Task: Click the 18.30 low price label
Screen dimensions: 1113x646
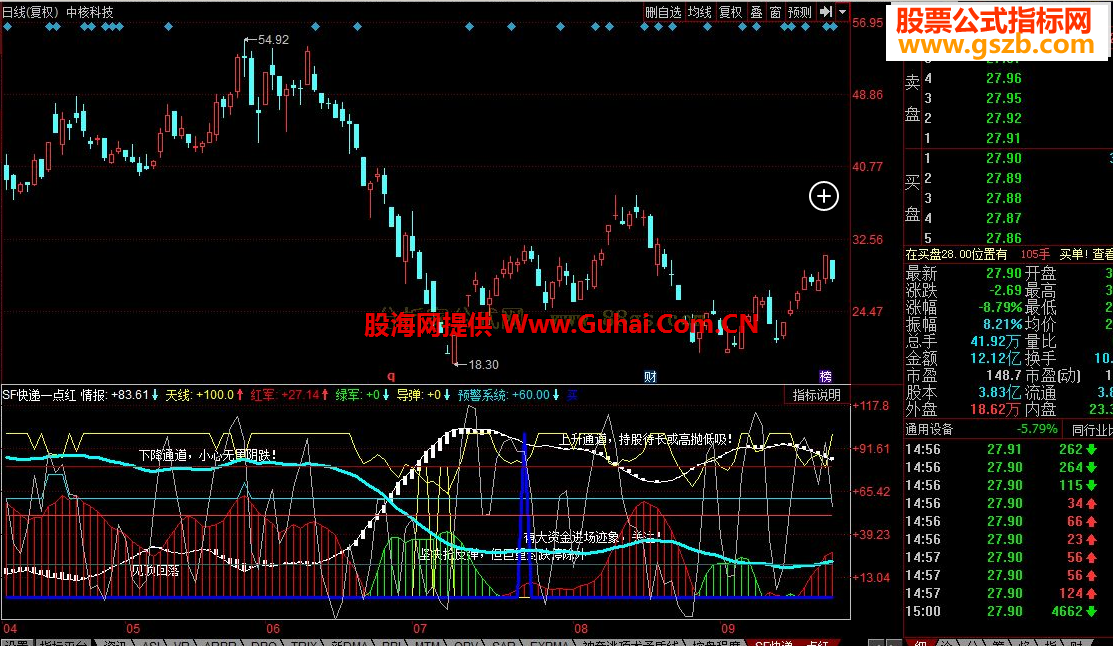Action: click(x=483, y=364)
